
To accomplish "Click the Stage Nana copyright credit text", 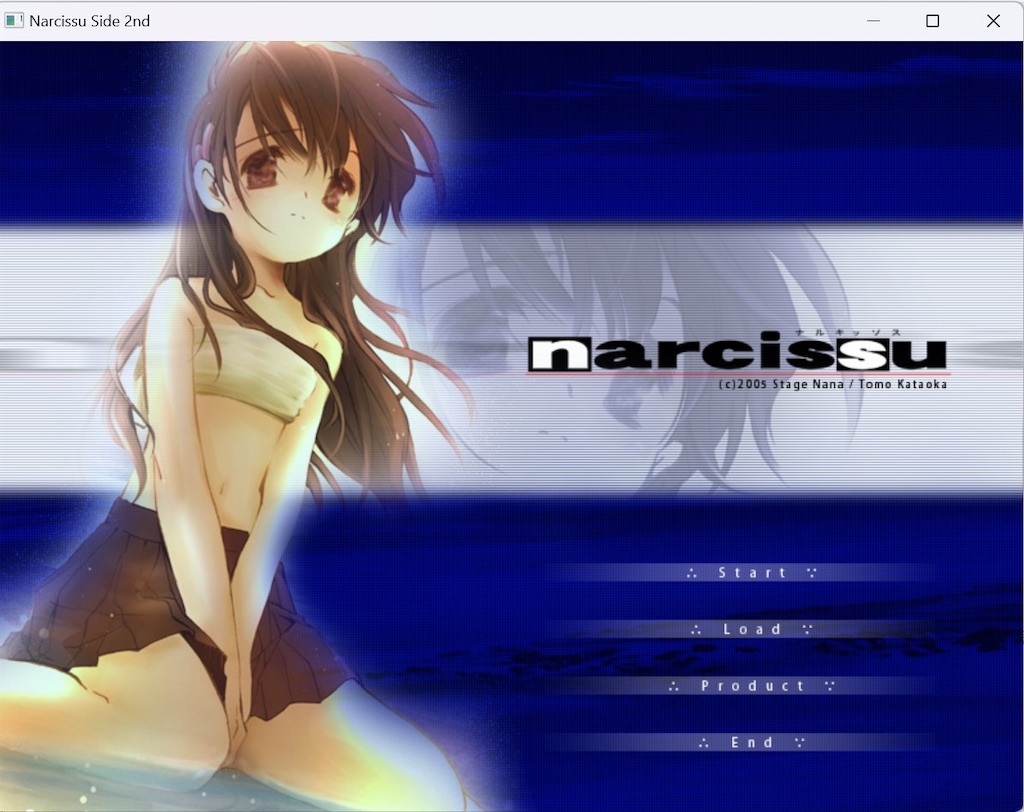I will (790, 383).
